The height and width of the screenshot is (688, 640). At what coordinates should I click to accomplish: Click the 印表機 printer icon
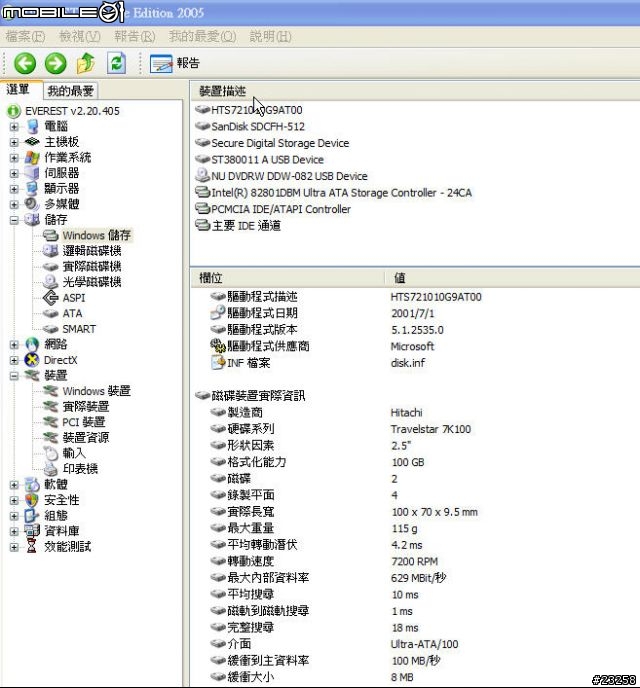[50, 469]
